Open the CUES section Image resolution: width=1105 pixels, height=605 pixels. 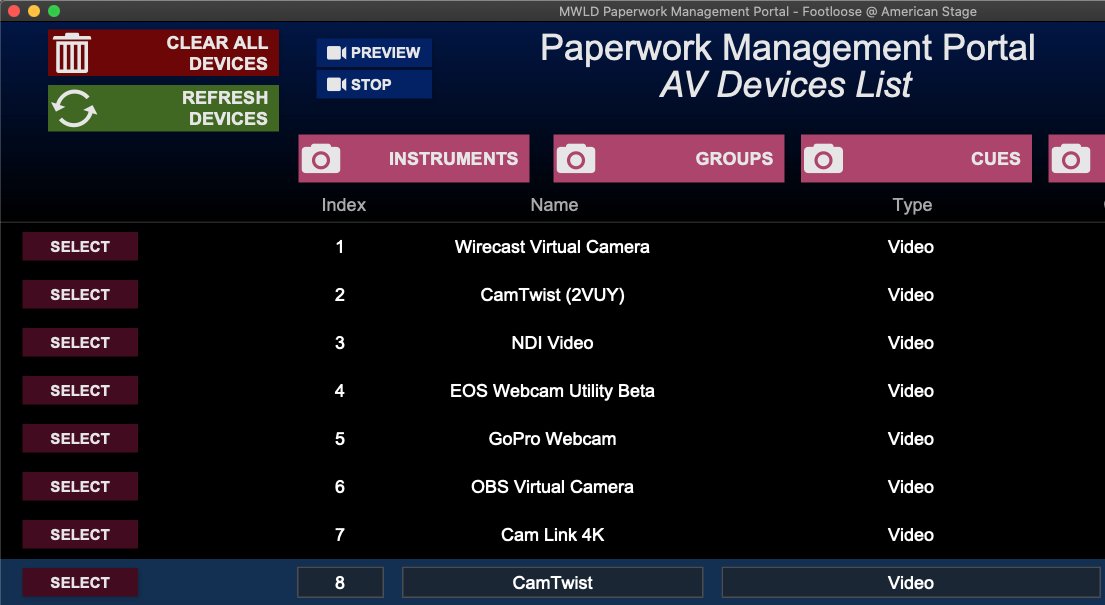pyautogui.click(x=916, y=159)
